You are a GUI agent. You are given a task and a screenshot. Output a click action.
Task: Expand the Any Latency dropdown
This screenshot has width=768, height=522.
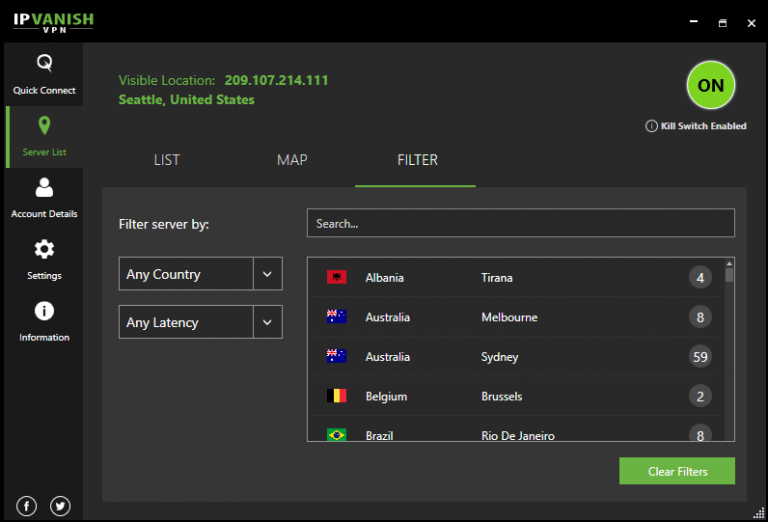186,322
